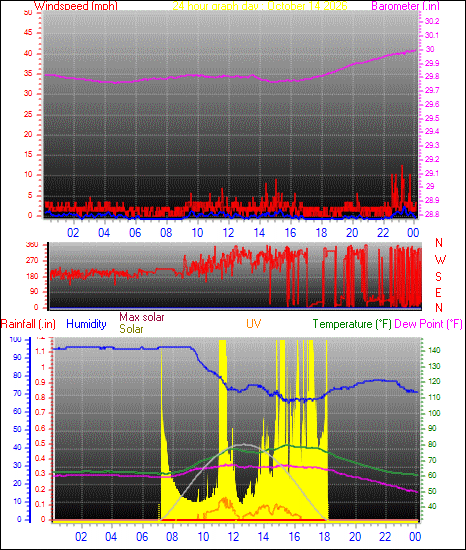Select the 29.5 barometer axis value

432,118
